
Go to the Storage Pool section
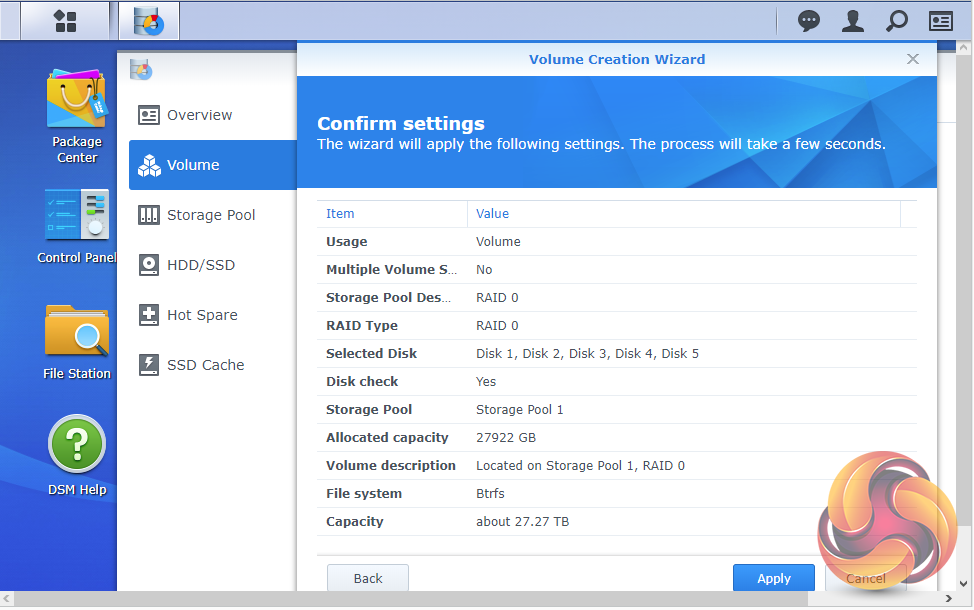(211, 215)
